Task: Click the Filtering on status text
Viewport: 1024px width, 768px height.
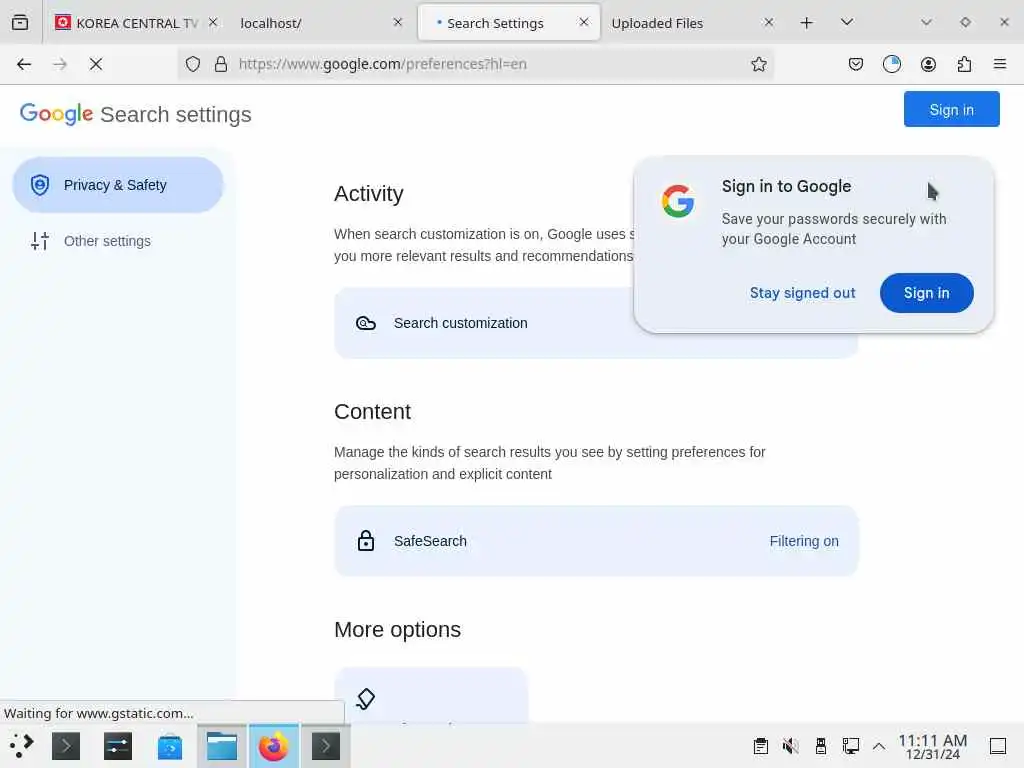Action: click(804, 541)
